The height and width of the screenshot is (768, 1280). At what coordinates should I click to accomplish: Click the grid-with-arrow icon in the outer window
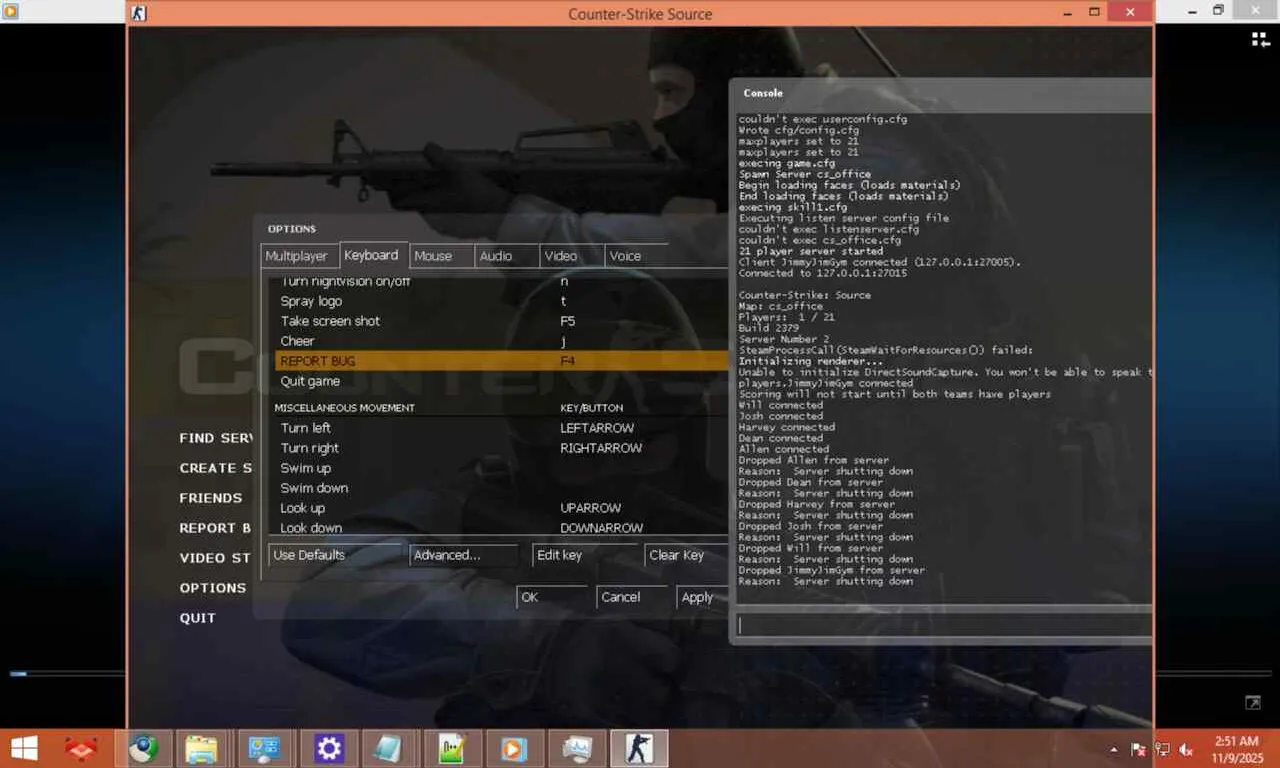coord(1260,39)
